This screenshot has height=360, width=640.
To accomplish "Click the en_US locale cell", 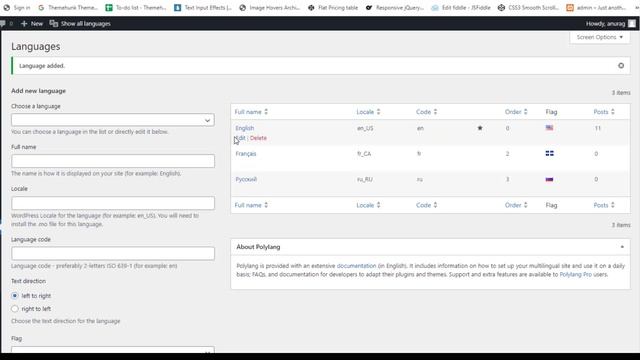I will click(365, 128).
